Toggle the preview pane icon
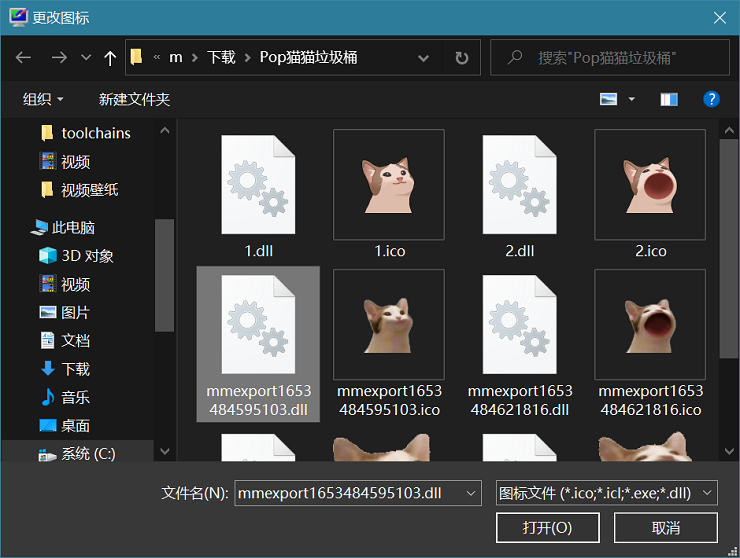 click(669, 99)
